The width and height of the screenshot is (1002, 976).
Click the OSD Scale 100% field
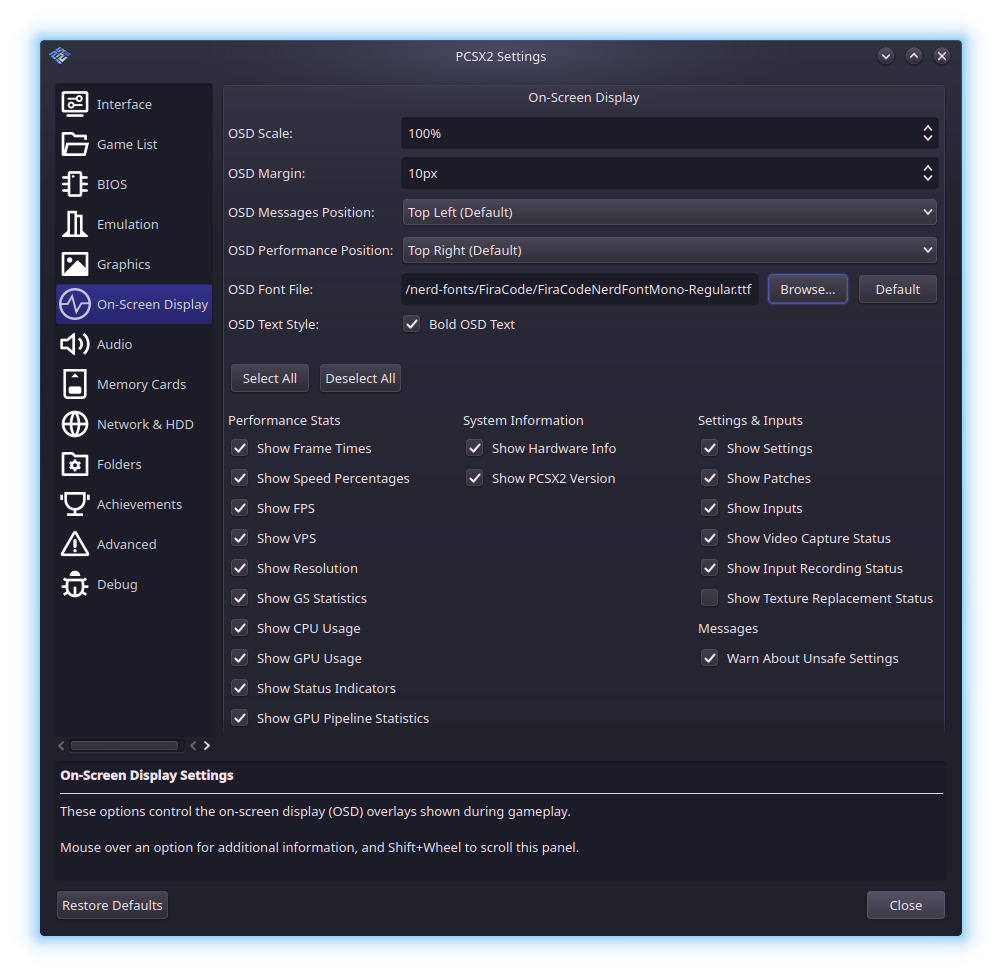(x=669, y=134)
